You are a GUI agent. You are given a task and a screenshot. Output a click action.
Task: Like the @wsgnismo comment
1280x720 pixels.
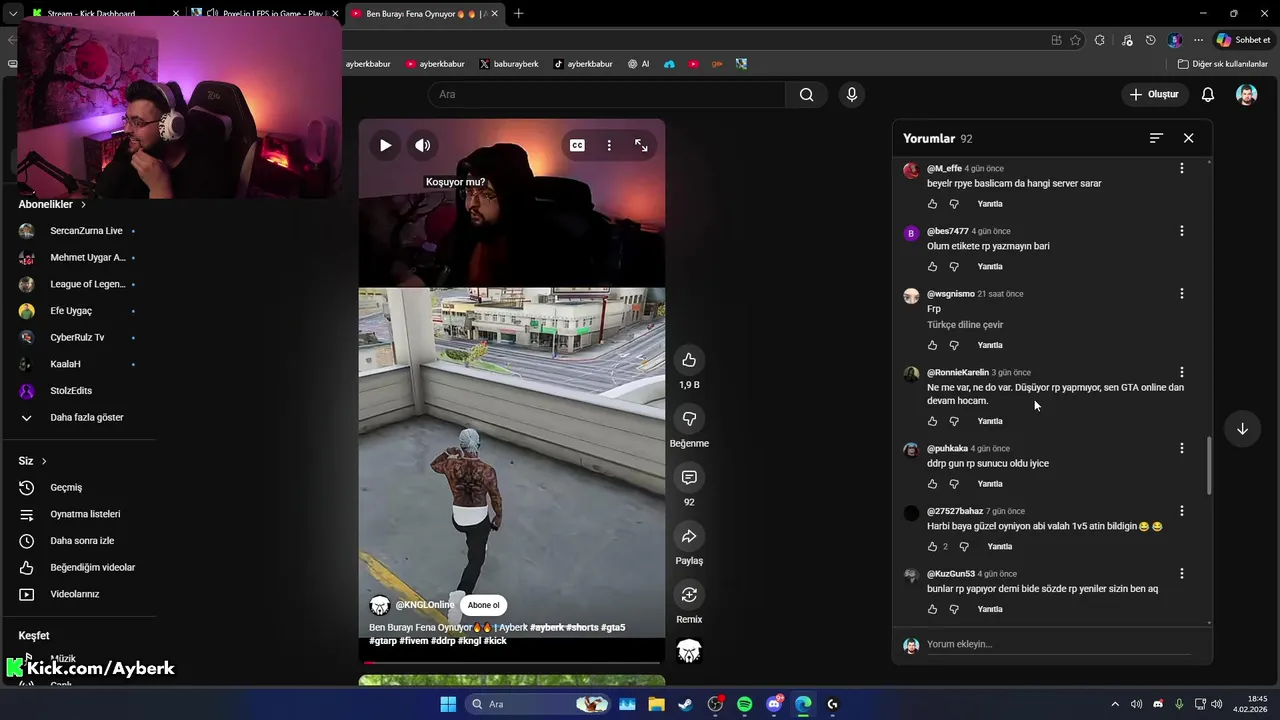coord(932,345)
